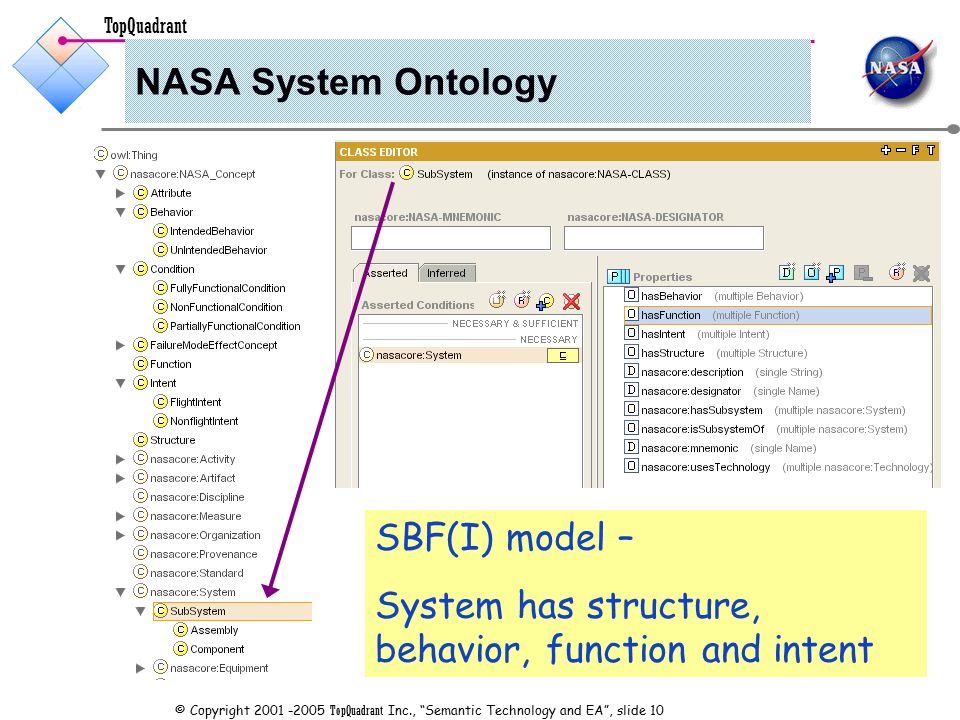Image resolution: width=960 pixels, height=720 pixels.
Task: Select the Component class
Action: coord(217,648)
